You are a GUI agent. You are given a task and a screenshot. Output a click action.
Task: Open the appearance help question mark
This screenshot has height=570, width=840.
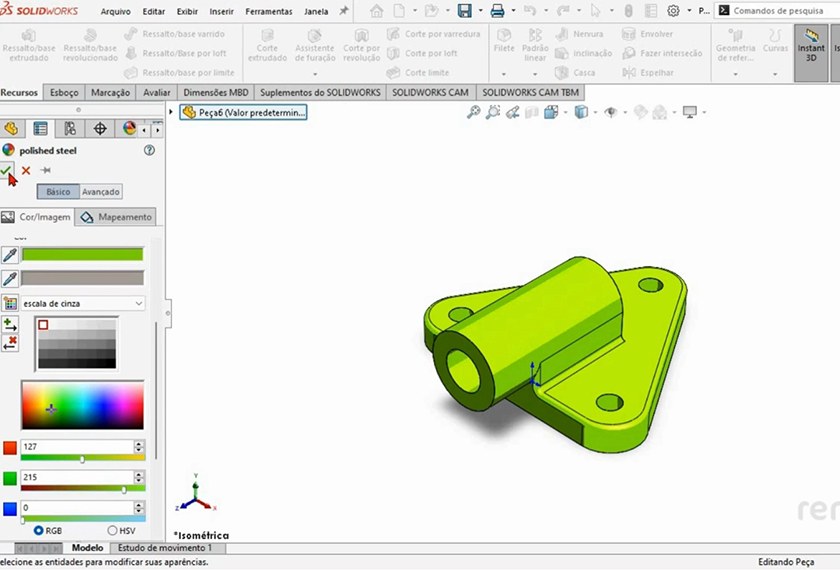click(149, 150)
